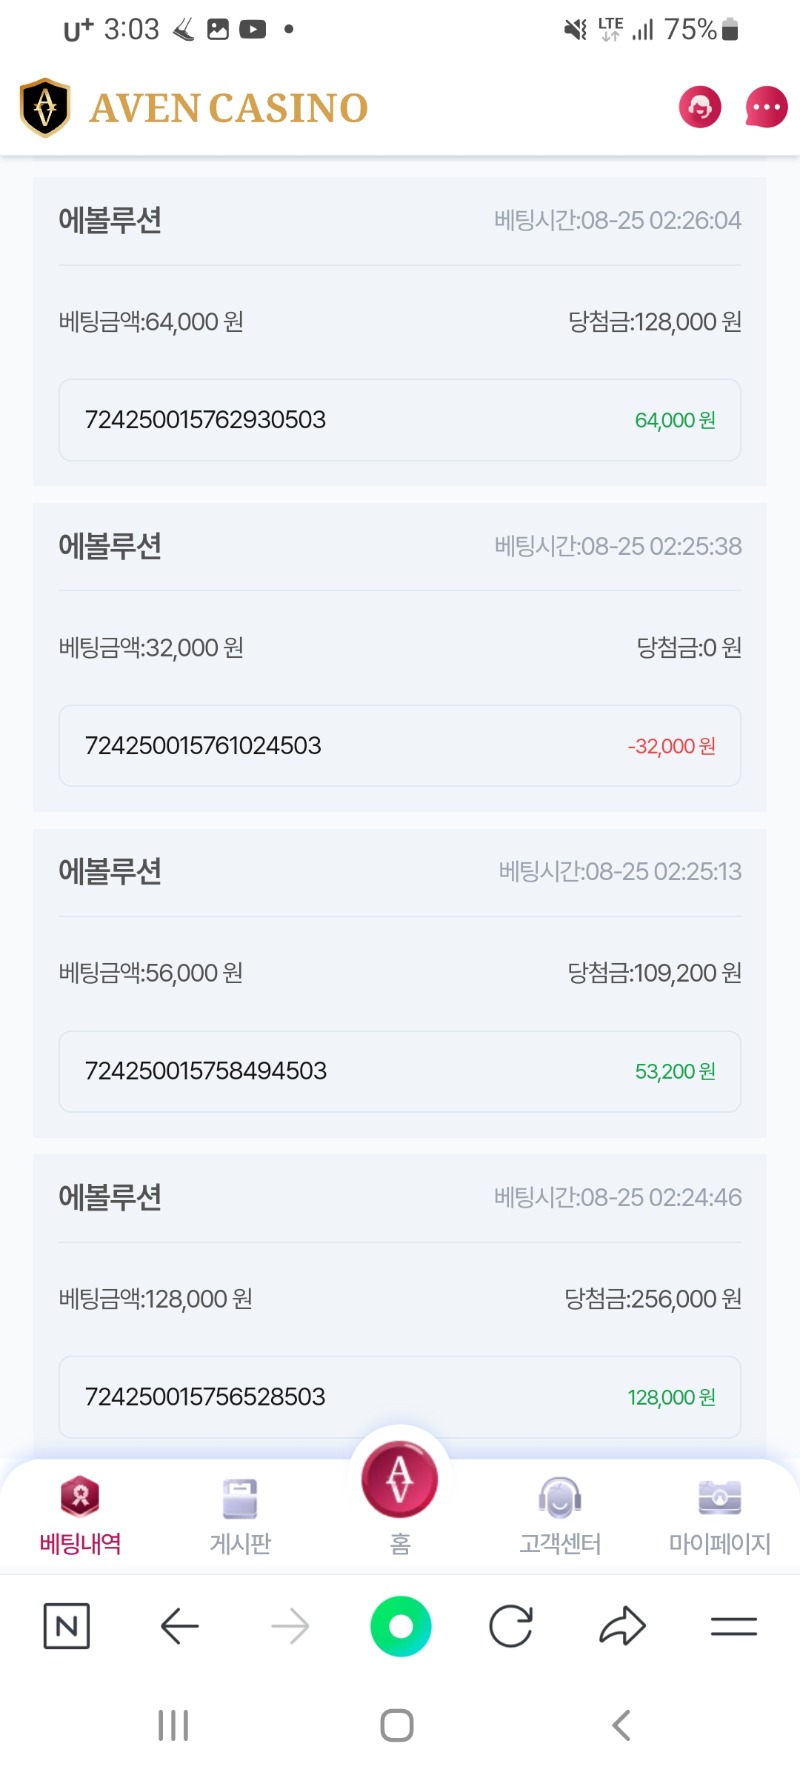Select bet record 724250015762930503

pyautogui.click(x=400, y=420)
